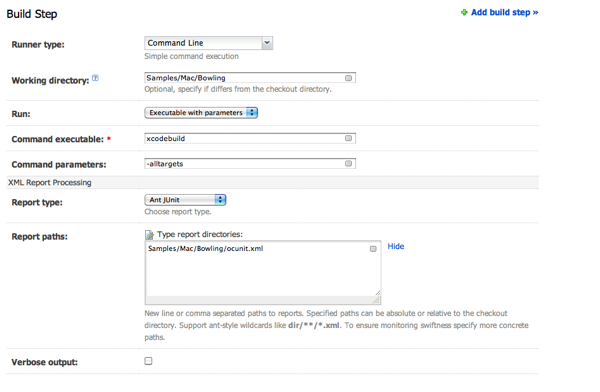This screenshot has height=392, width=600.
Task: Click the green plus icon beside Add build step
Action: (x=464, y=12)
